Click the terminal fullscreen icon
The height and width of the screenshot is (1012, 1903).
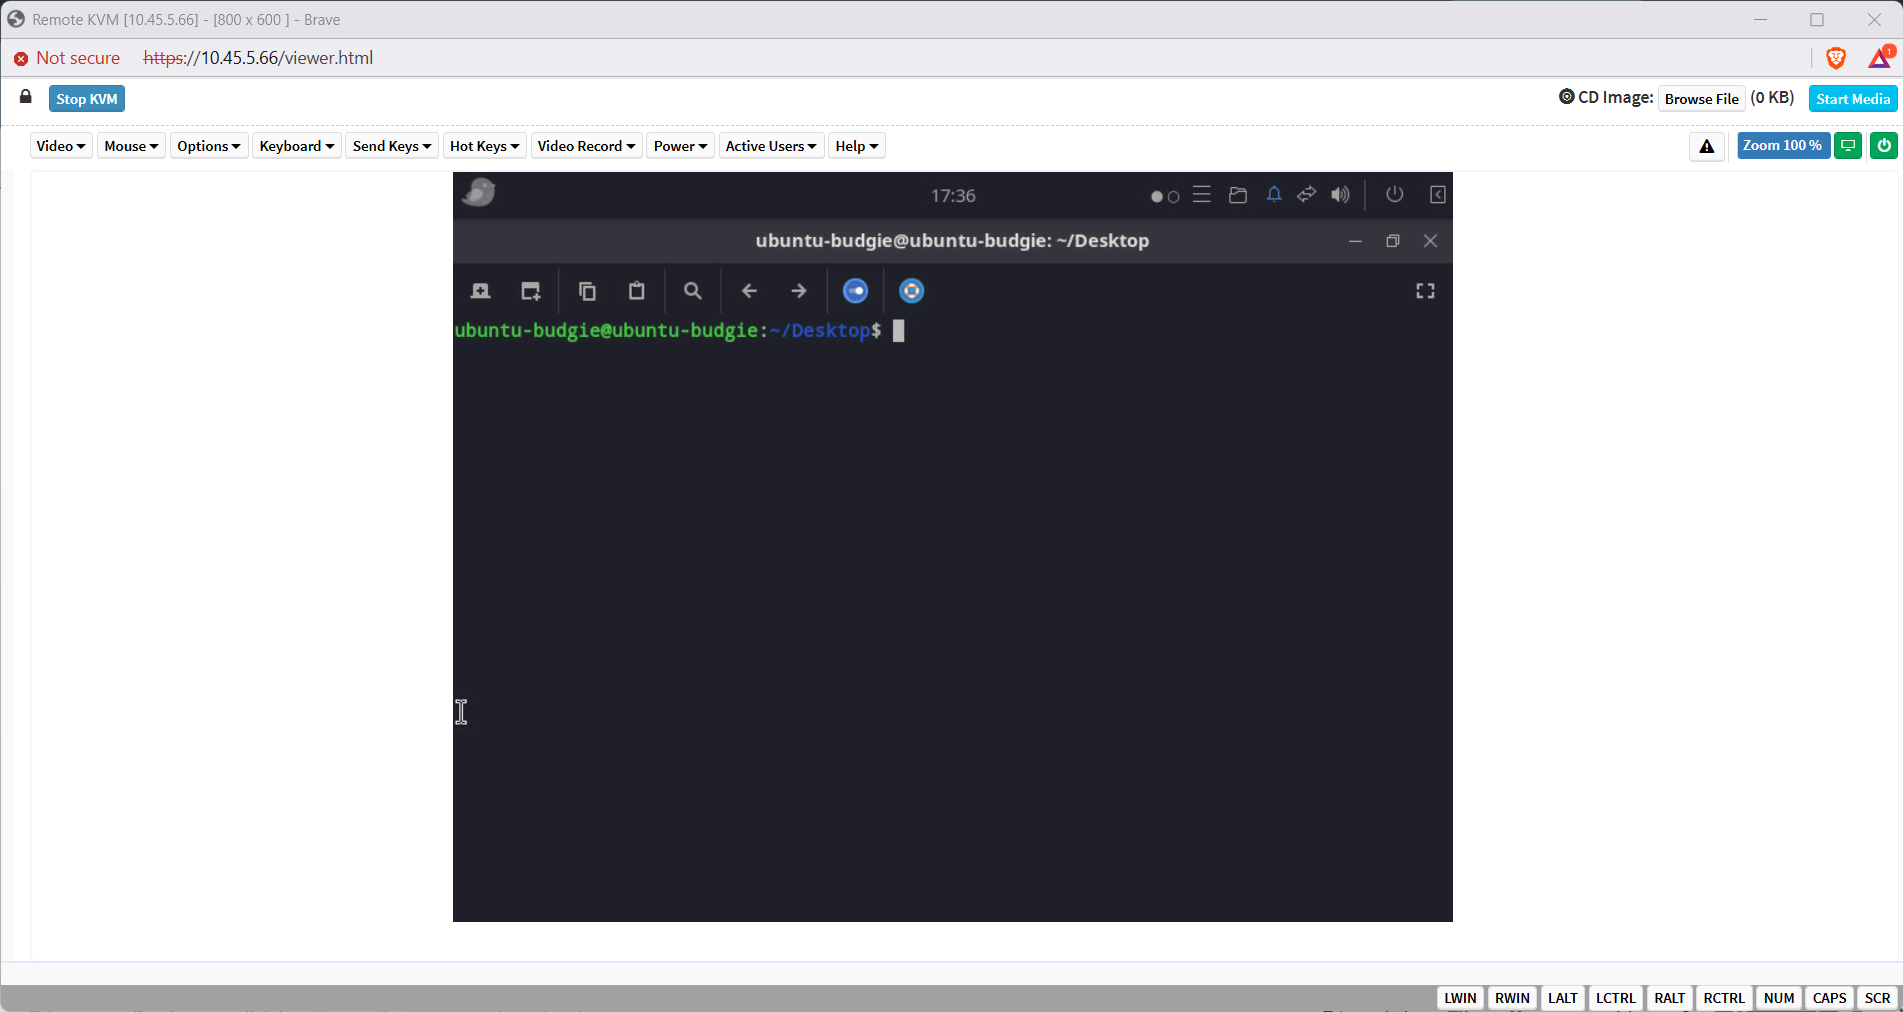pyautogui.click(x=1425, y=291)
